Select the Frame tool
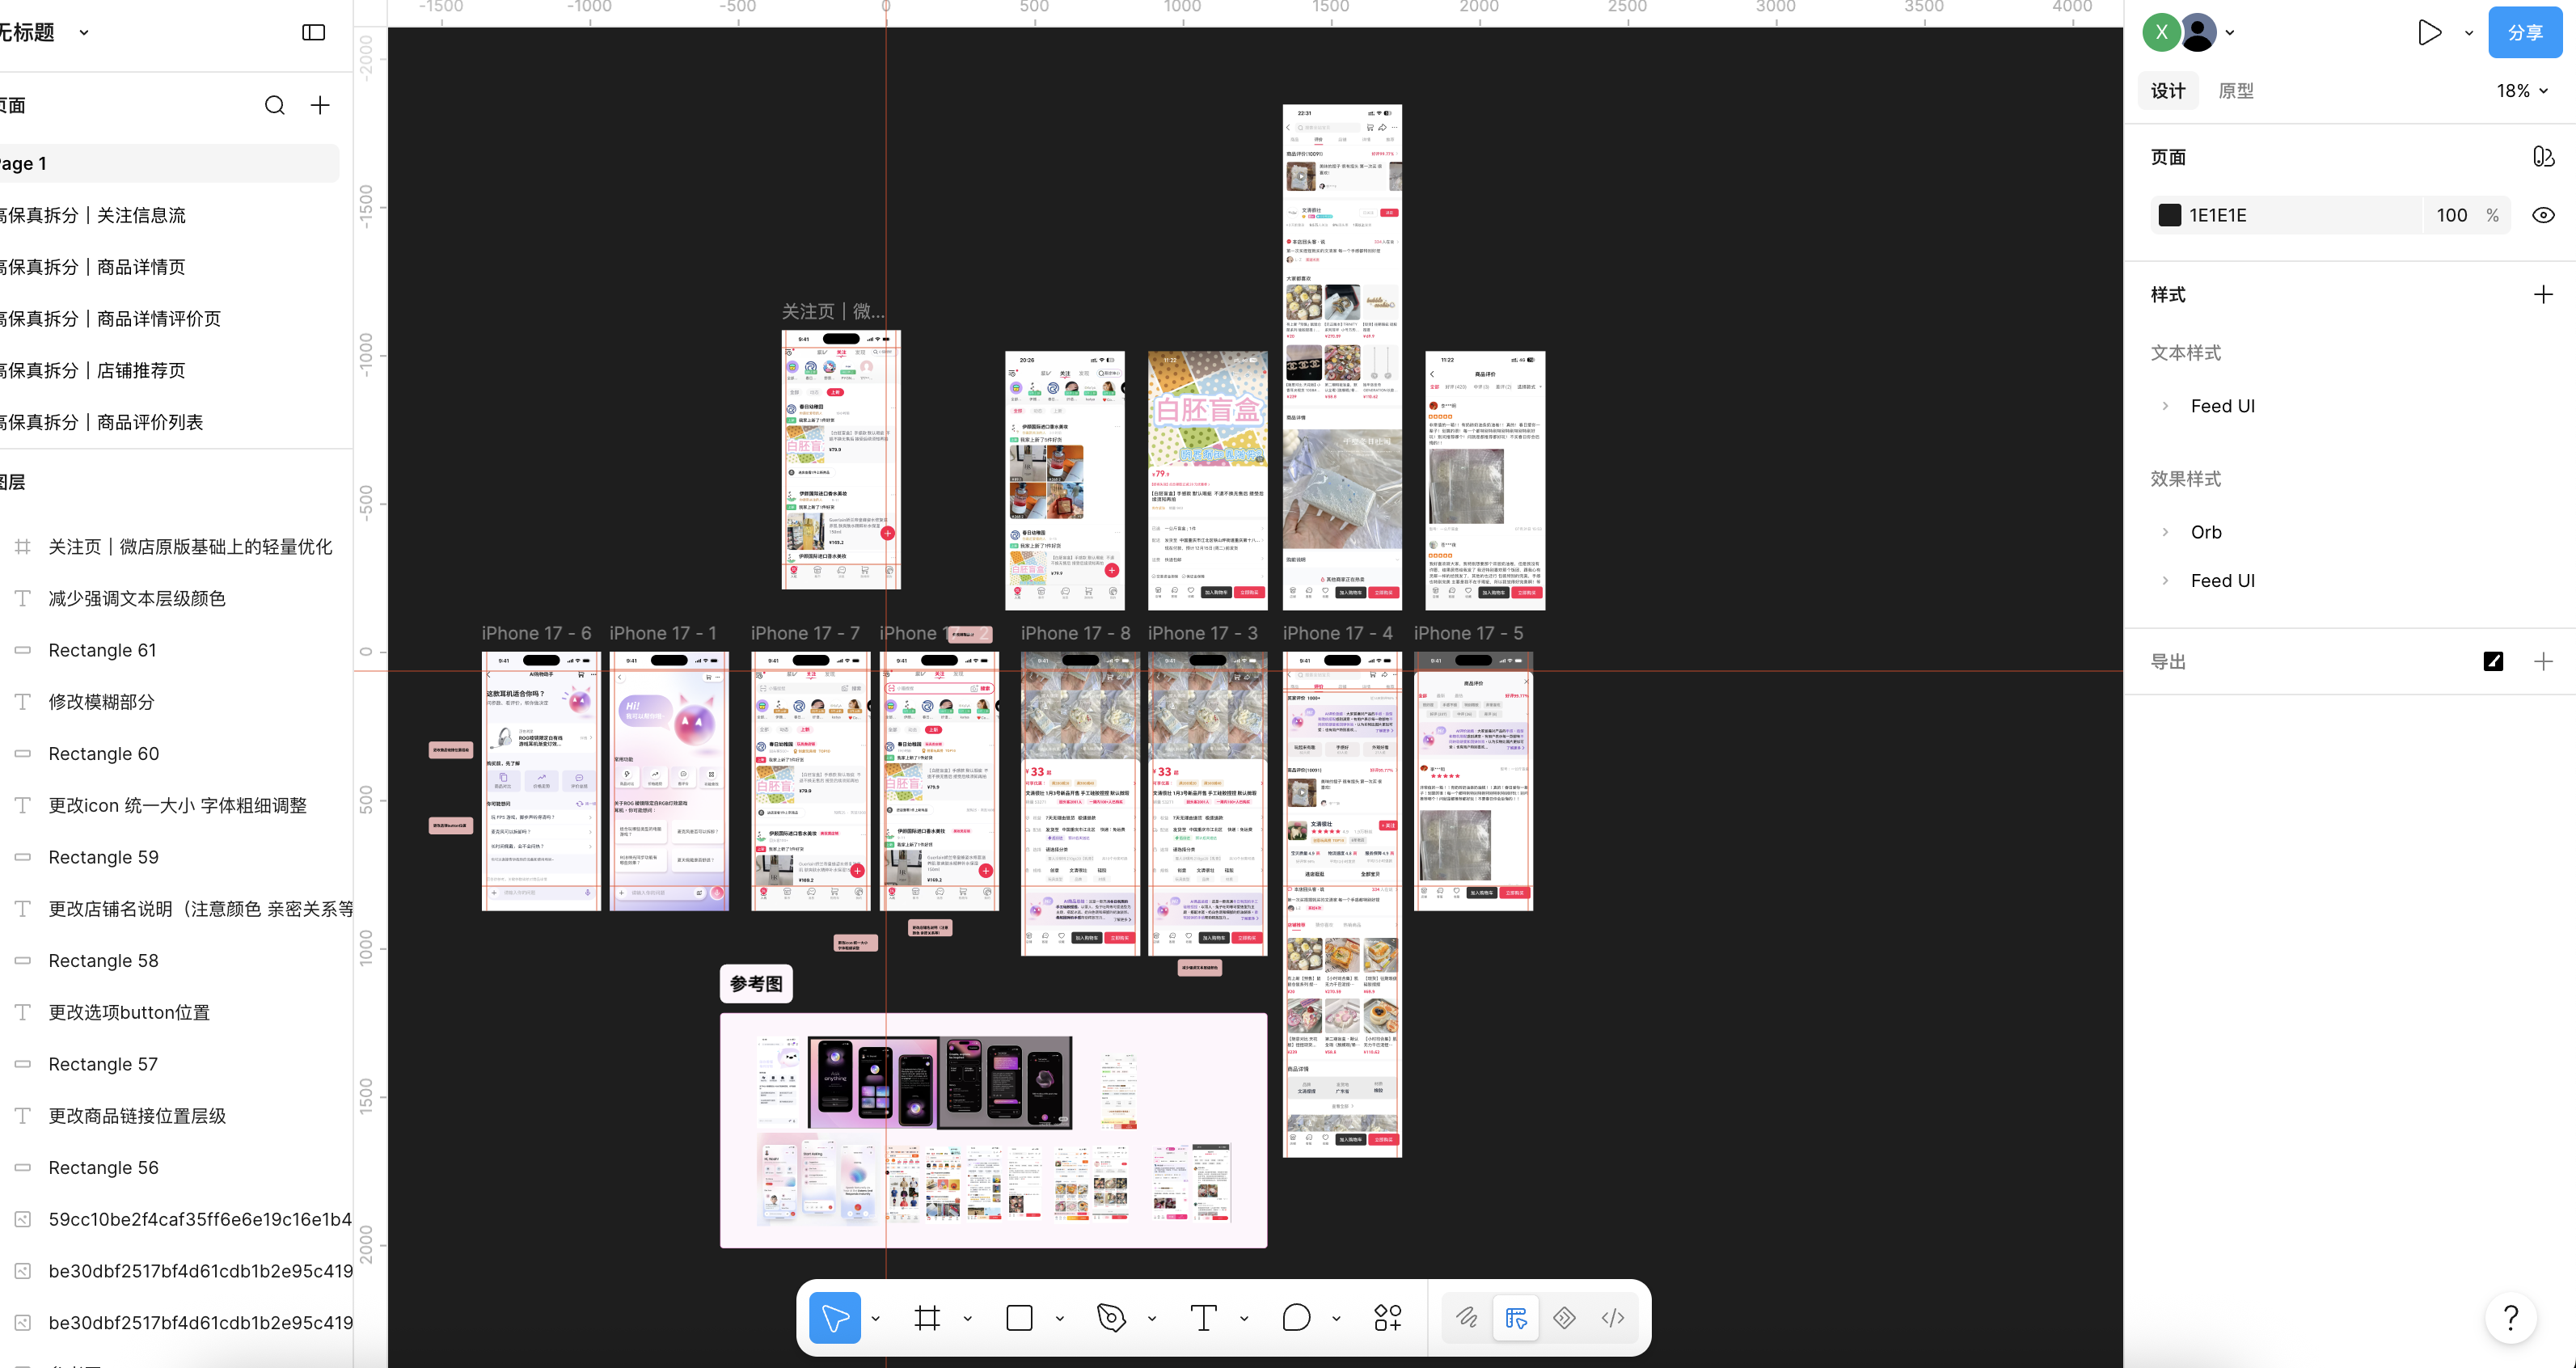The width and height of the screenshot is (2576, 1368). coord(927,1318)
